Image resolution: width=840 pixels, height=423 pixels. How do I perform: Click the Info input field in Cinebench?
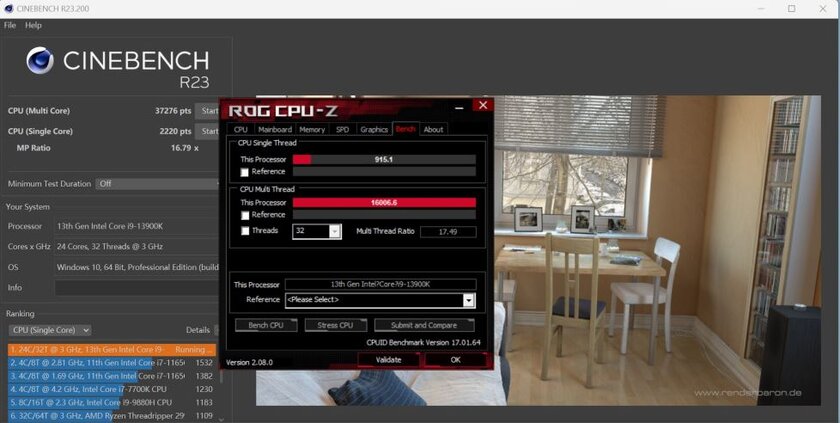pos(137,288)
